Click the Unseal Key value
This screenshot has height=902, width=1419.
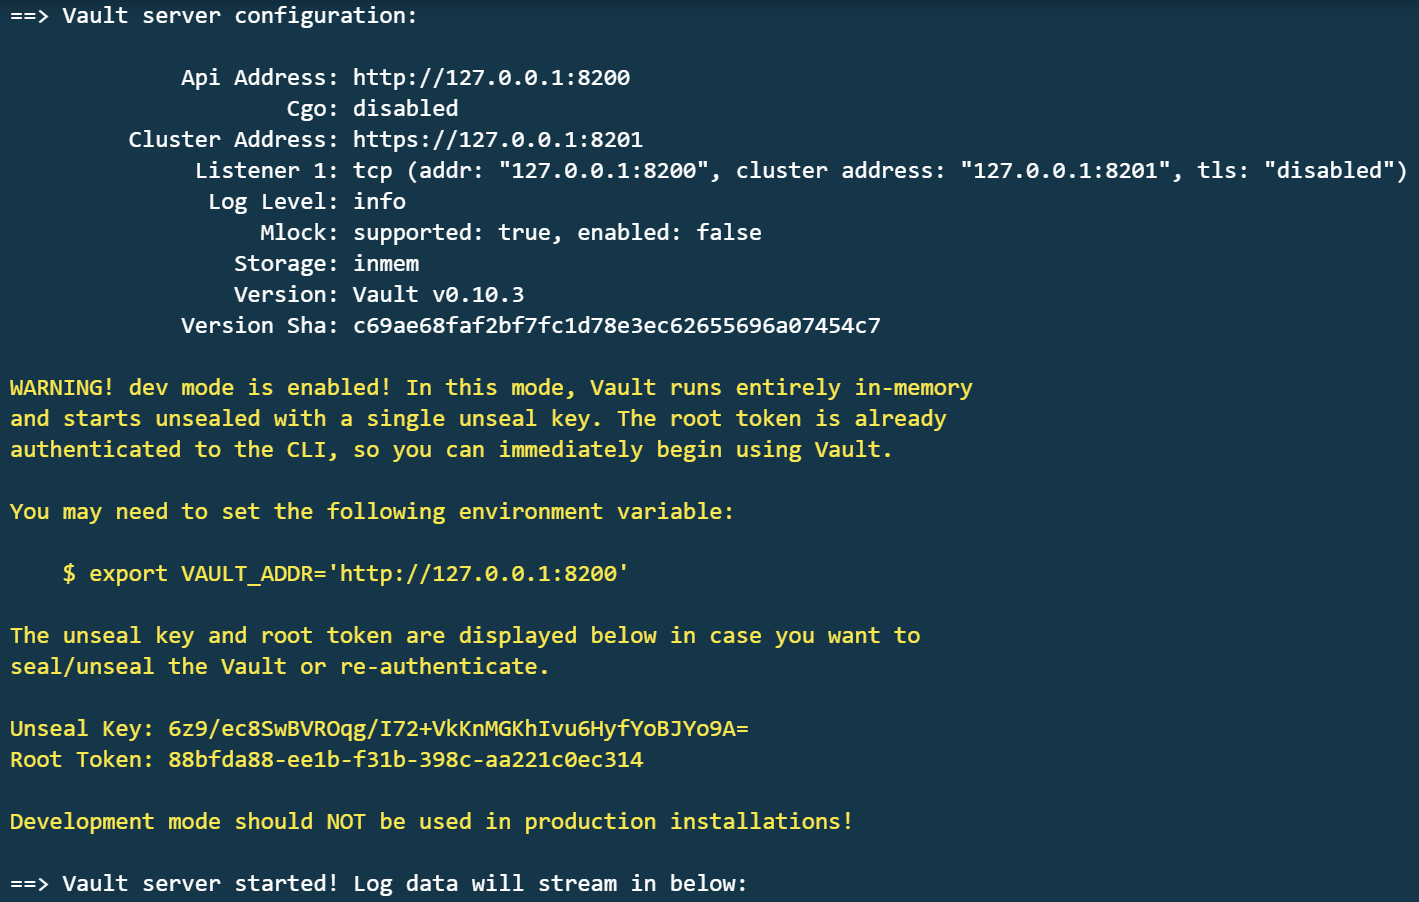(458, 729)
